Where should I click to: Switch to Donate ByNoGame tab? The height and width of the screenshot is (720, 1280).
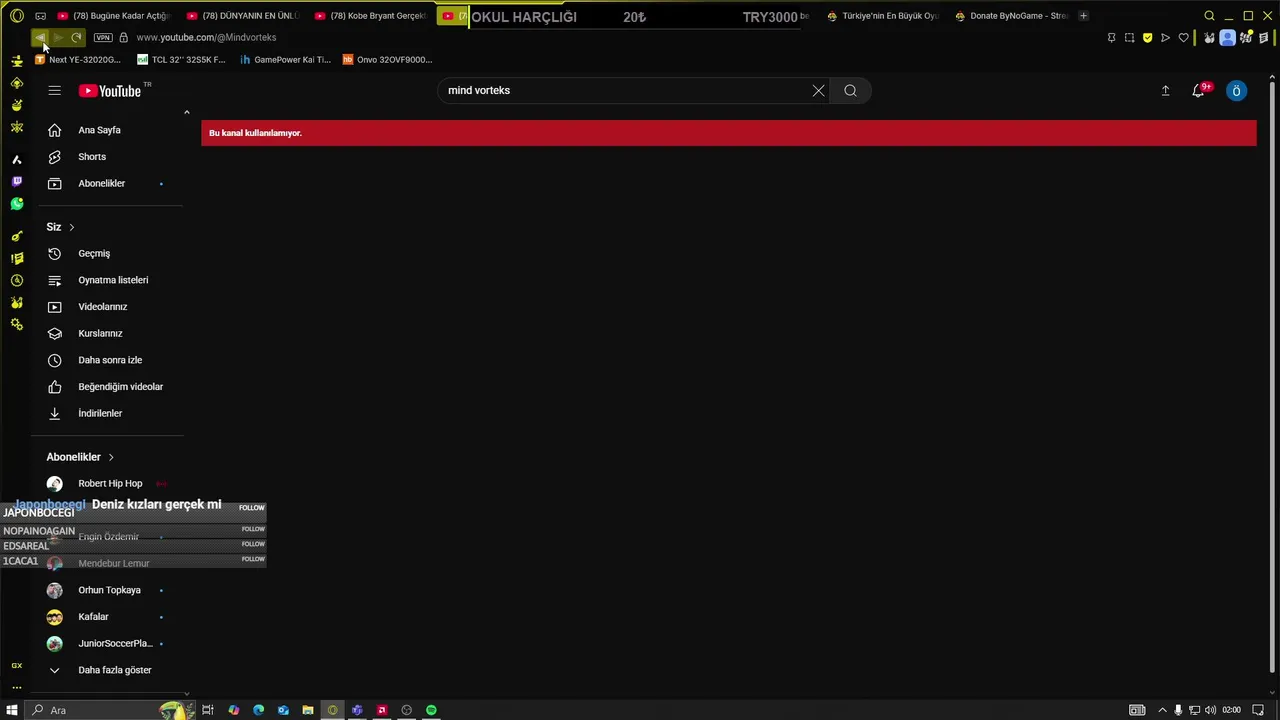1011,16
